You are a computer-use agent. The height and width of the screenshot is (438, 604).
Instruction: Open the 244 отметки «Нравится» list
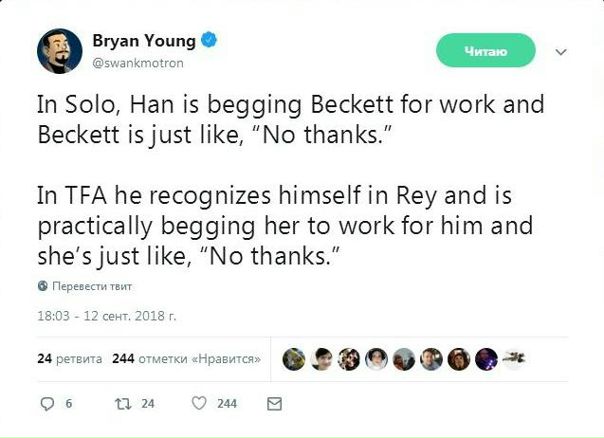[187, 358]
